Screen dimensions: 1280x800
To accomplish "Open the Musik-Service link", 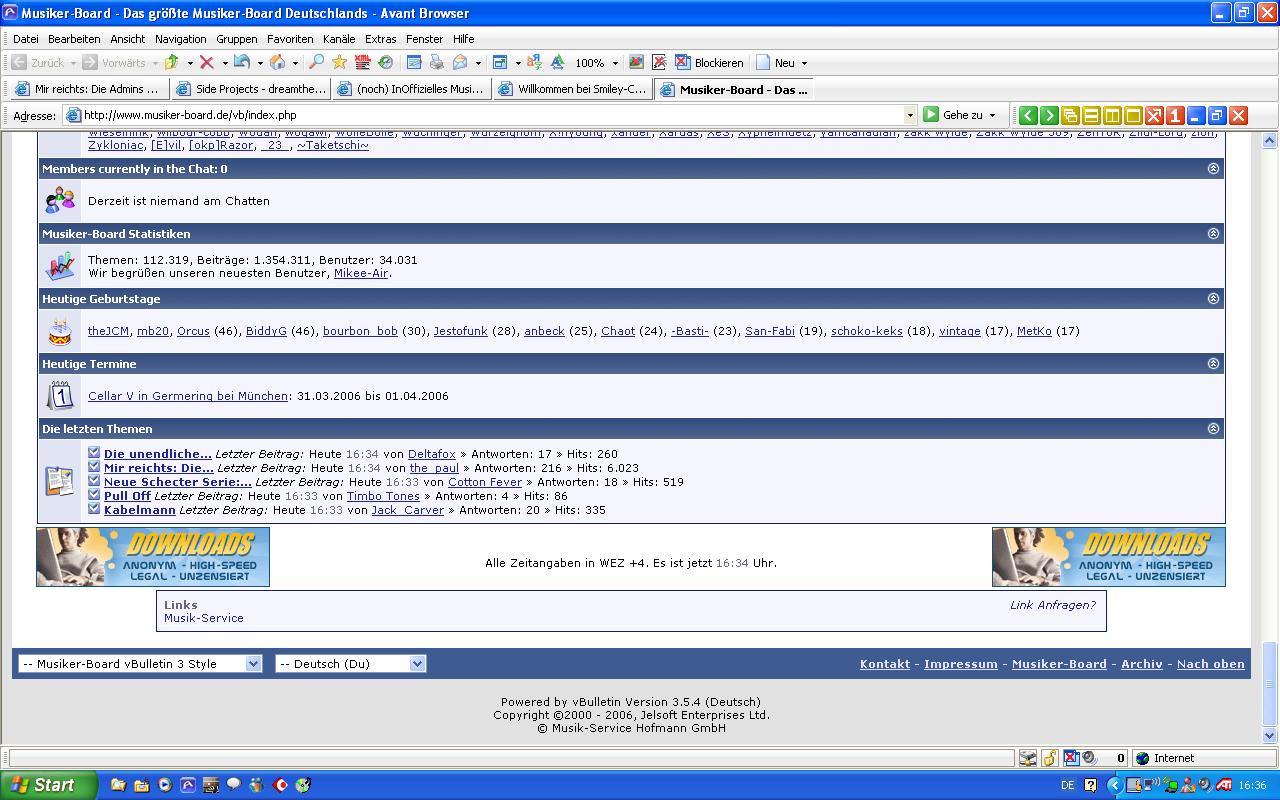I will tap(204, 618).
